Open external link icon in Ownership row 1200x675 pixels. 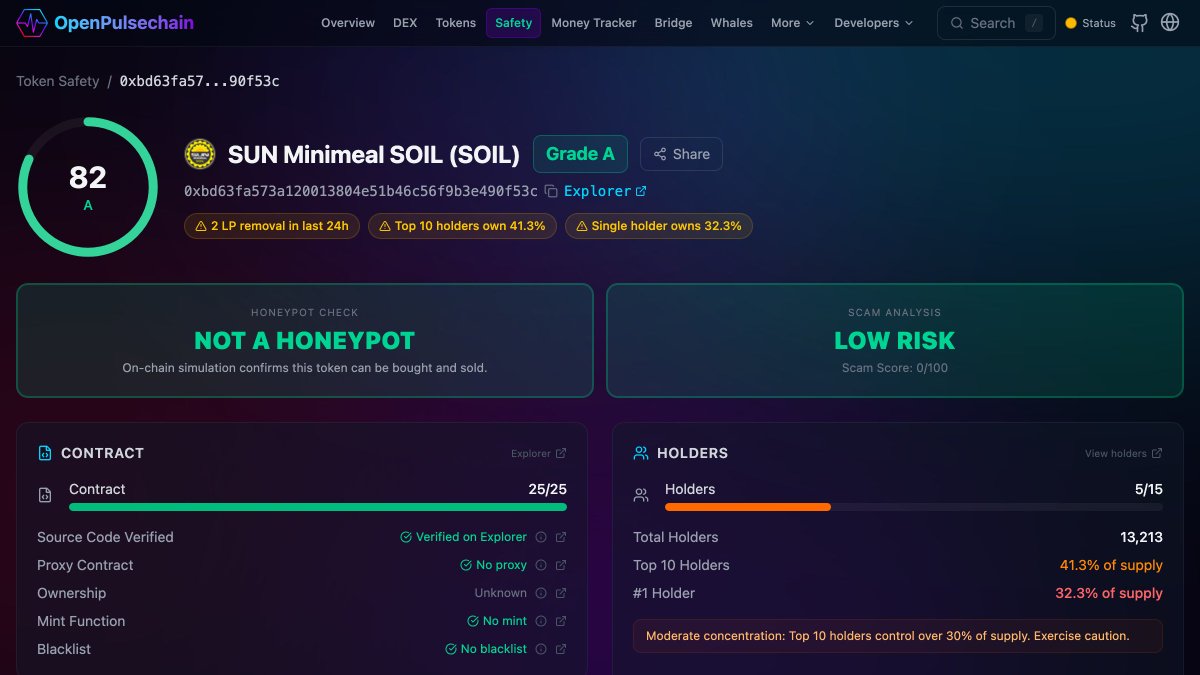(x=561, y=593)
